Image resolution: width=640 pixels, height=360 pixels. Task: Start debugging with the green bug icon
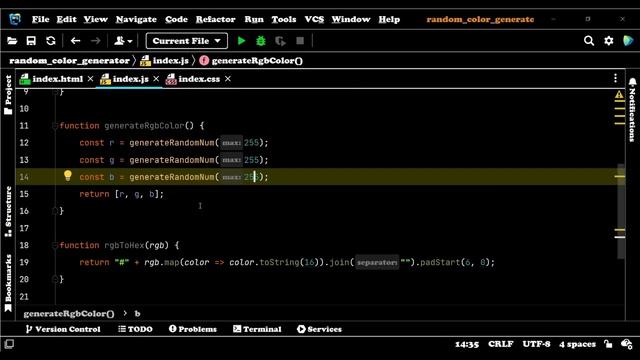point(260,41)
